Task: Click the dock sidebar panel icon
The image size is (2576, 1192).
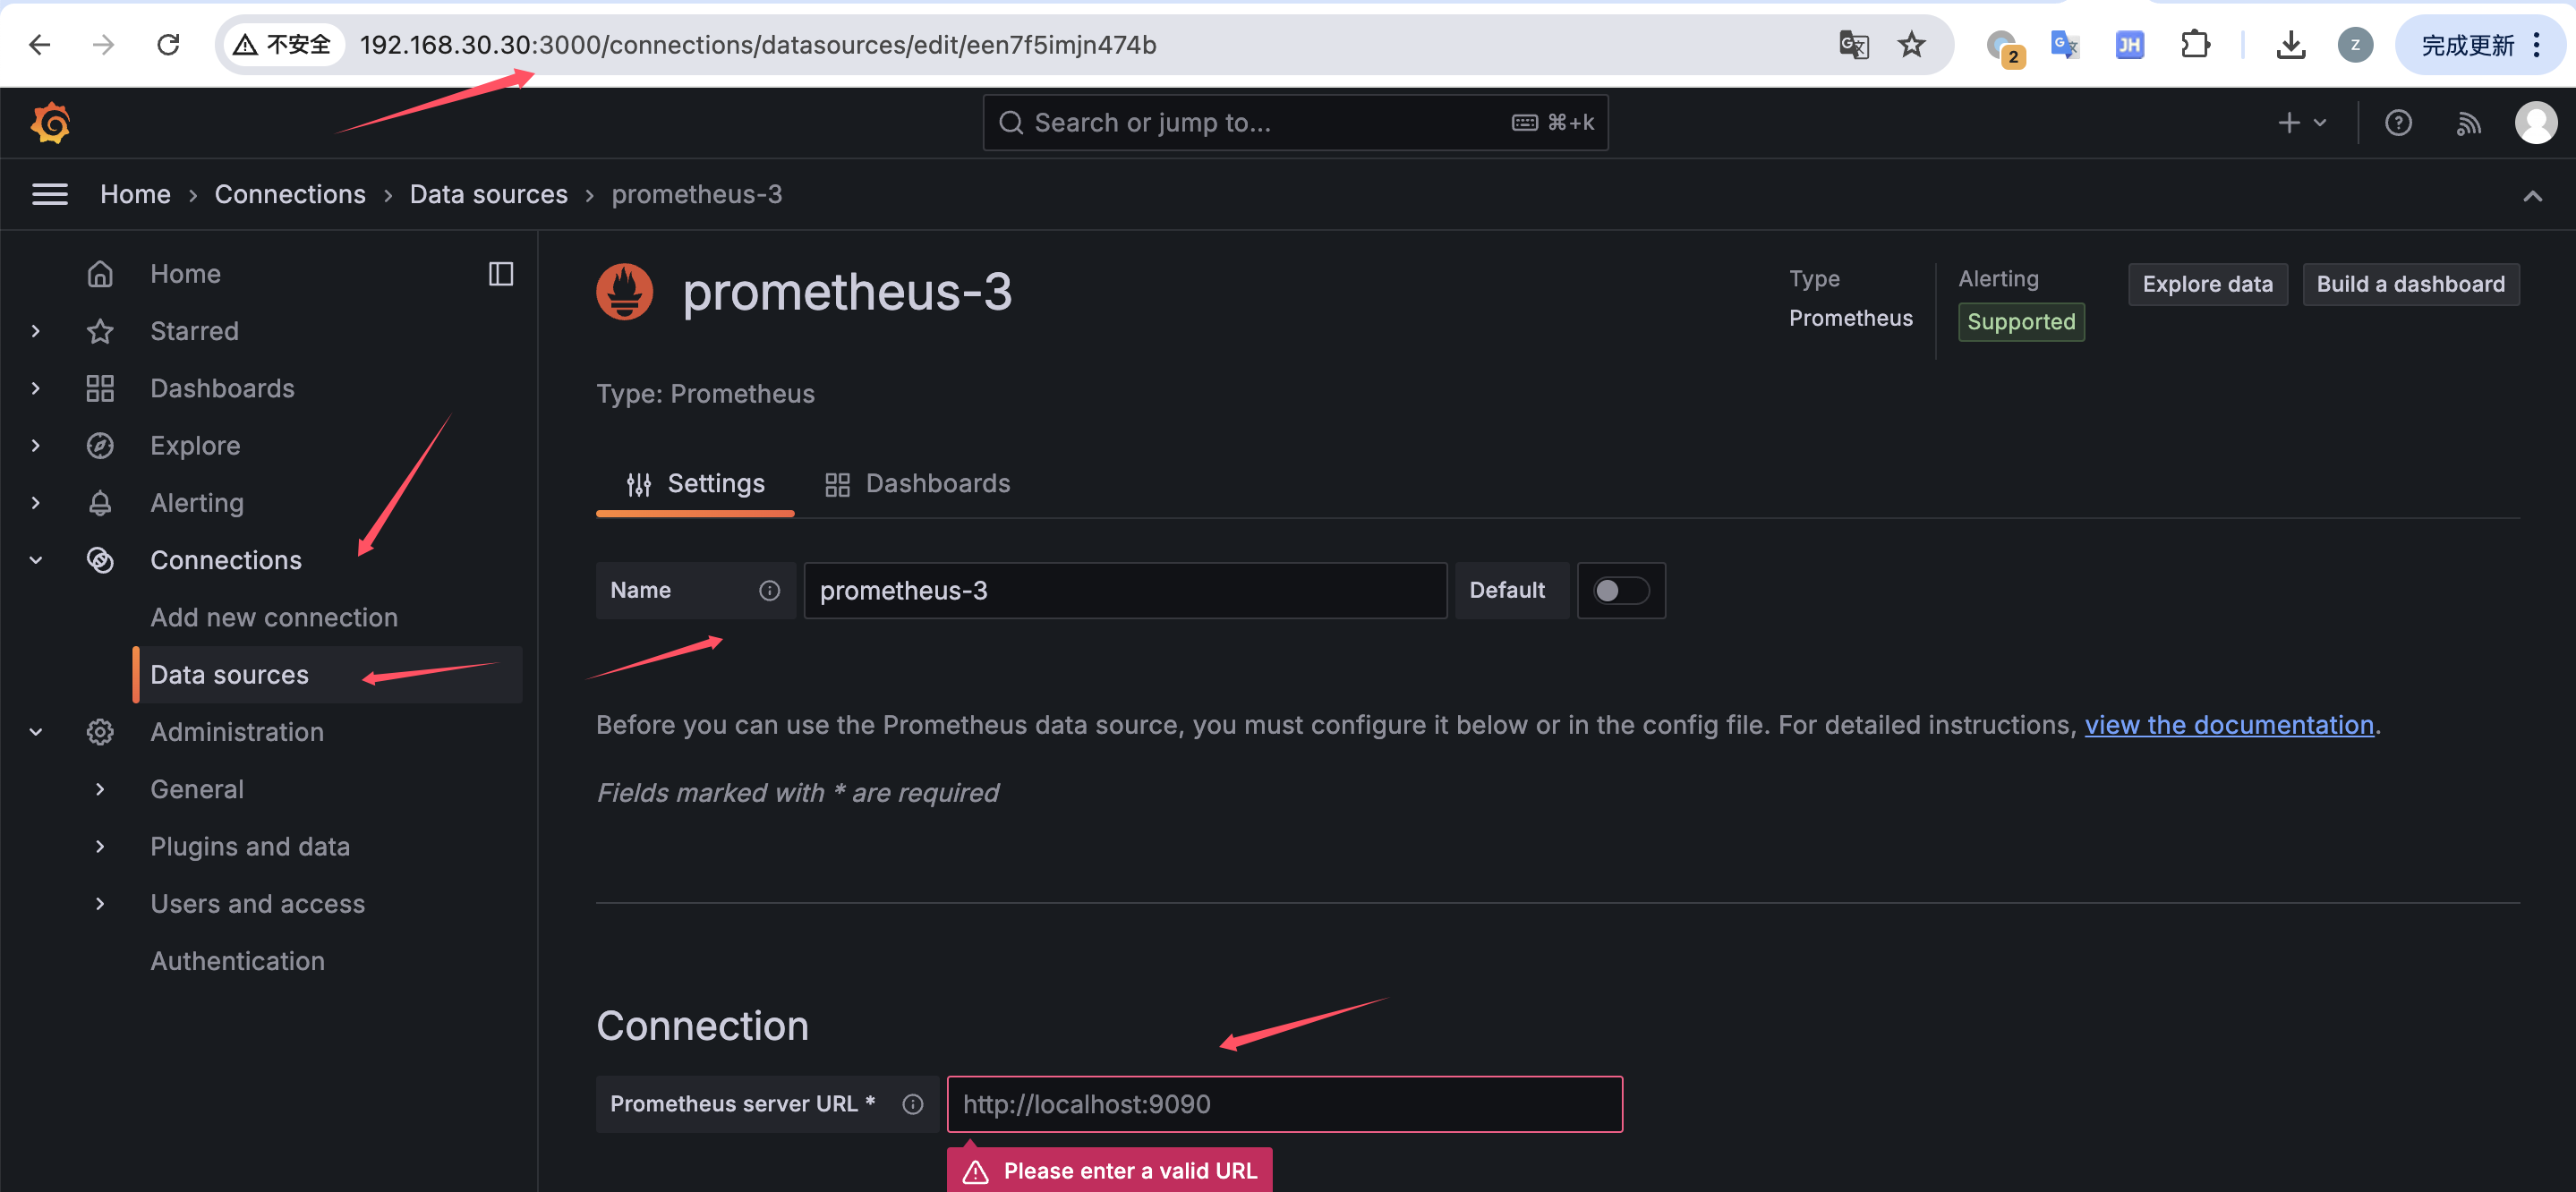Action: click(501, 274)
